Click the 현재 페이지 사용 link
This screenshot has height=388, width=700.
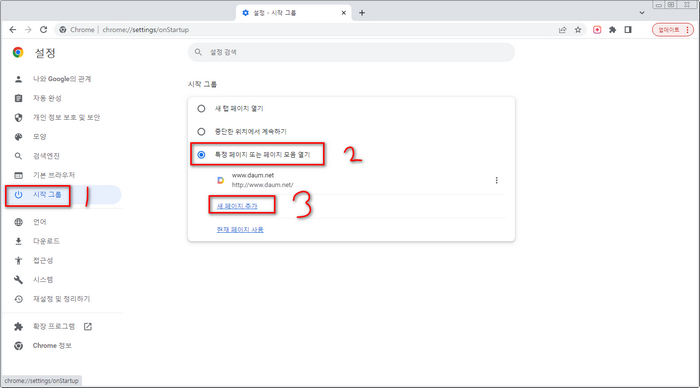(240, 229)
